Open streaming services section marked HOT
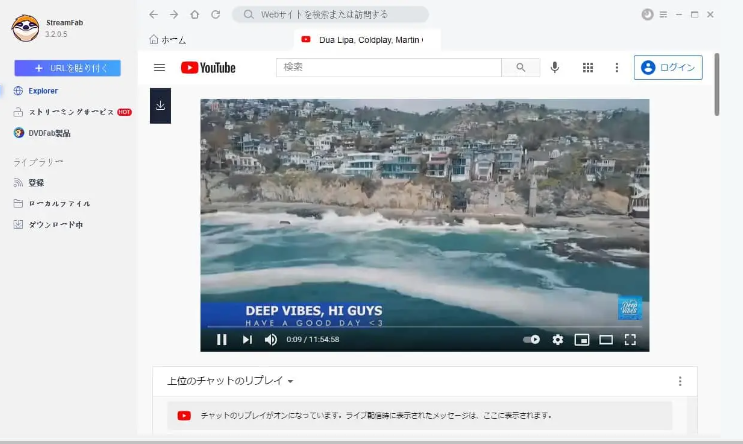The image size is (743, 444). (x=73, y=112)
